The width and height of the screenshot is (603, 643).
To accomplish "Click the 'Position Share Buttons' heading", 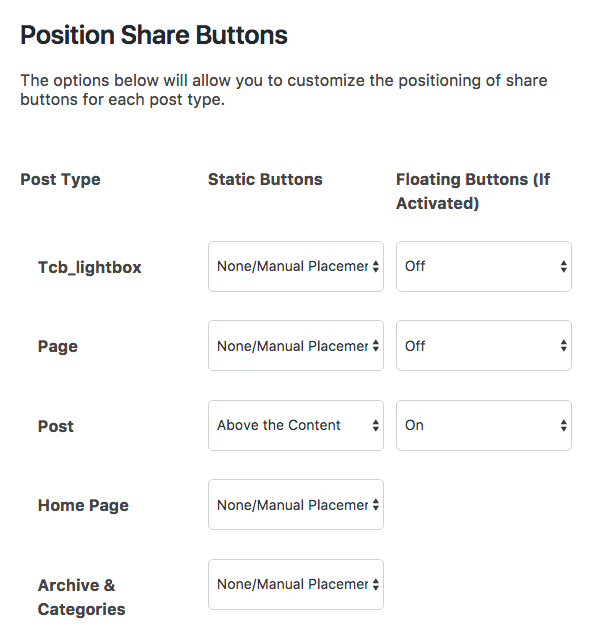I will (154, 35).
